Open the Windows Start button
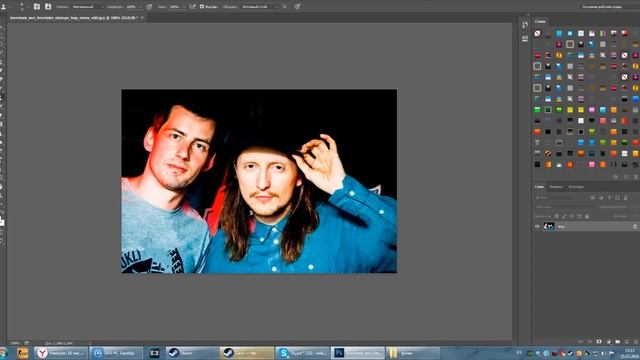The image size is (640, 360). (3, 353)
